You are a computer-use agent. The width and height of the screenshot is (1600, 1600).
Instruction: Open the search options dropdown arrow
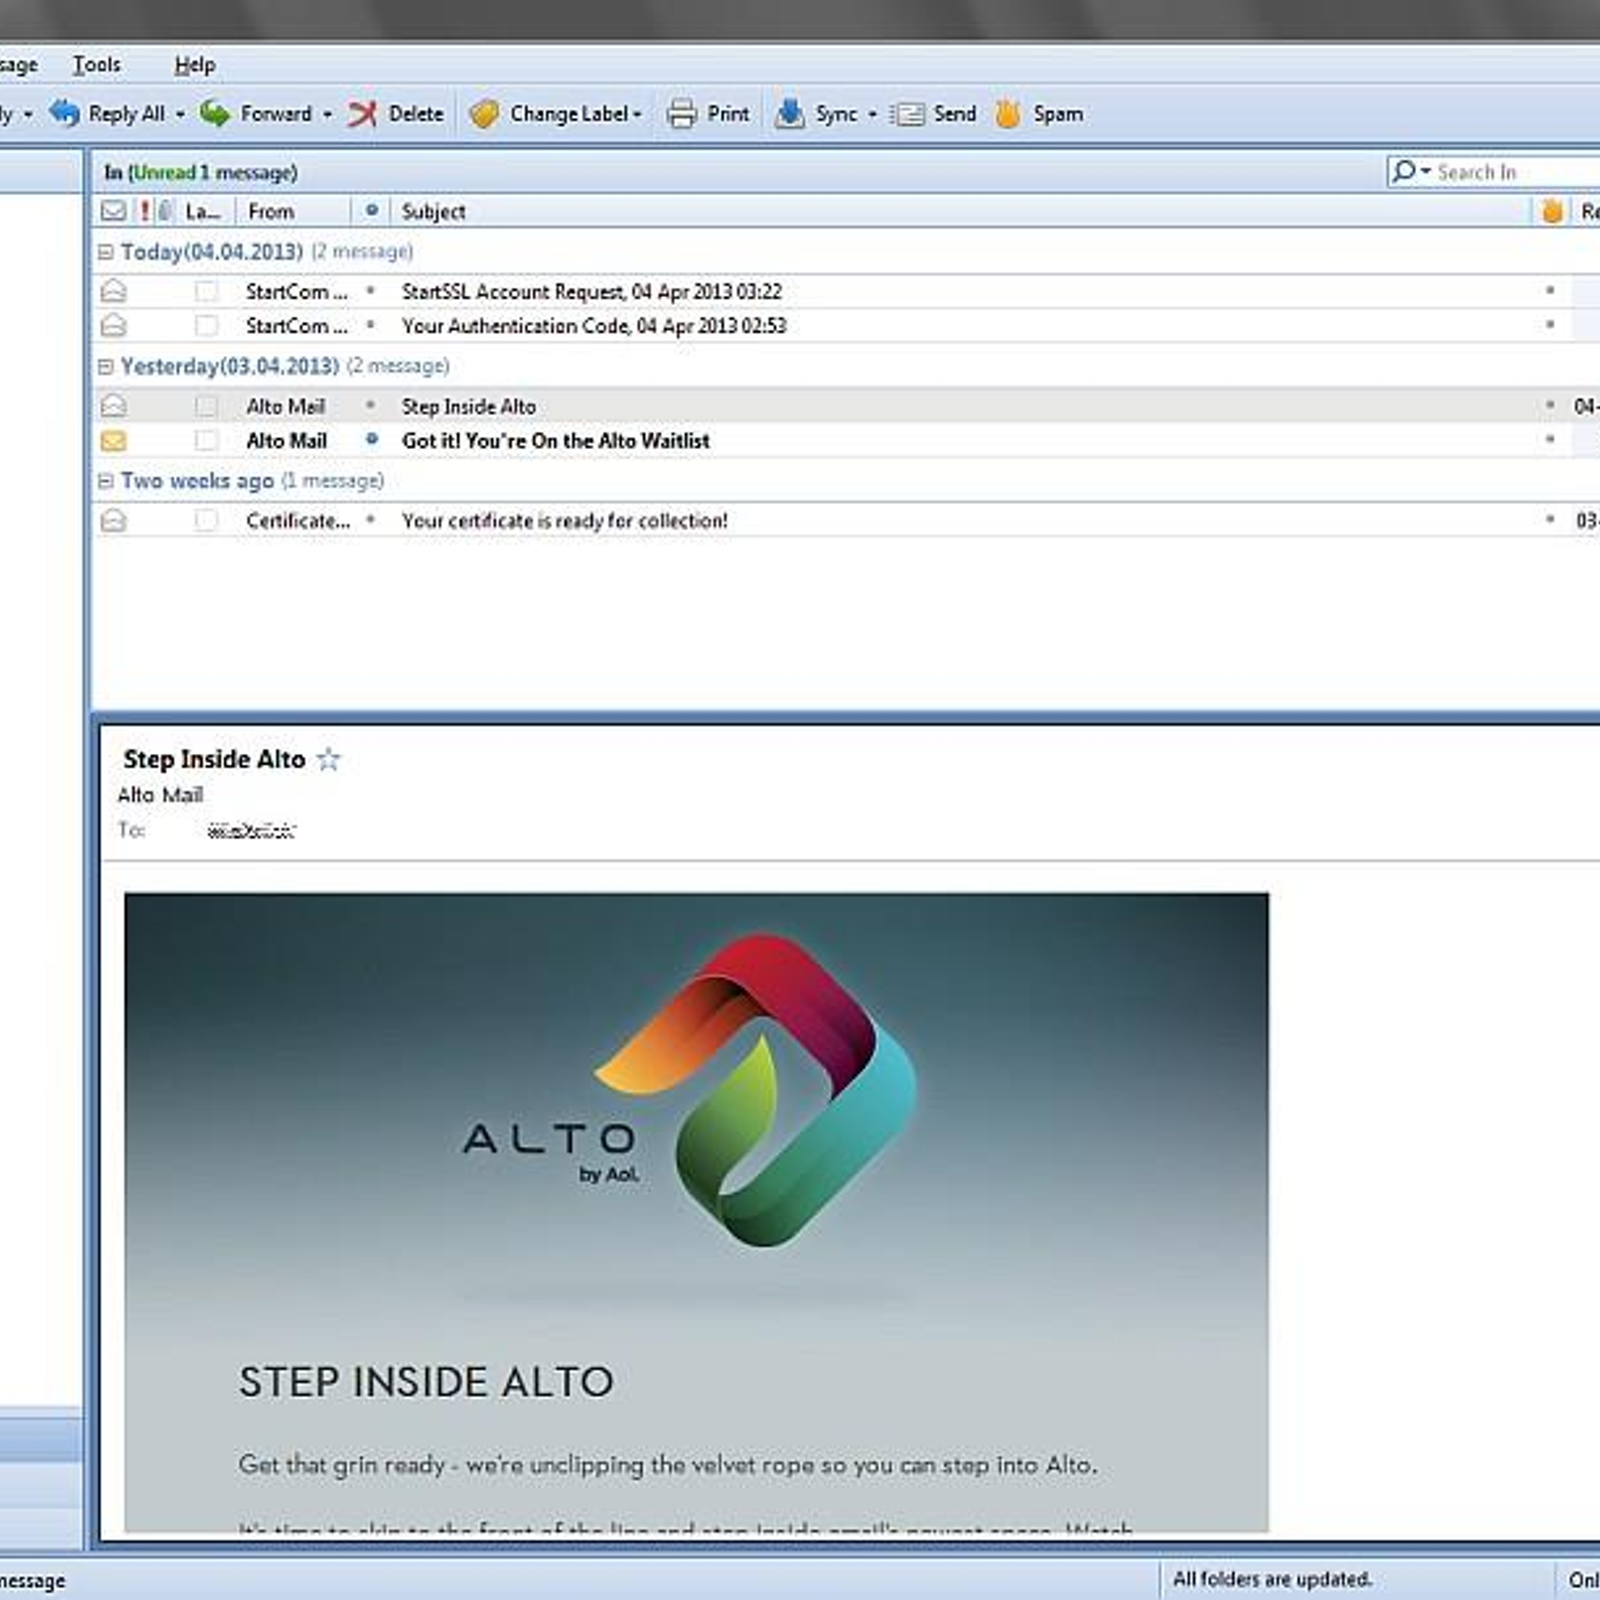pos(1426,170)
